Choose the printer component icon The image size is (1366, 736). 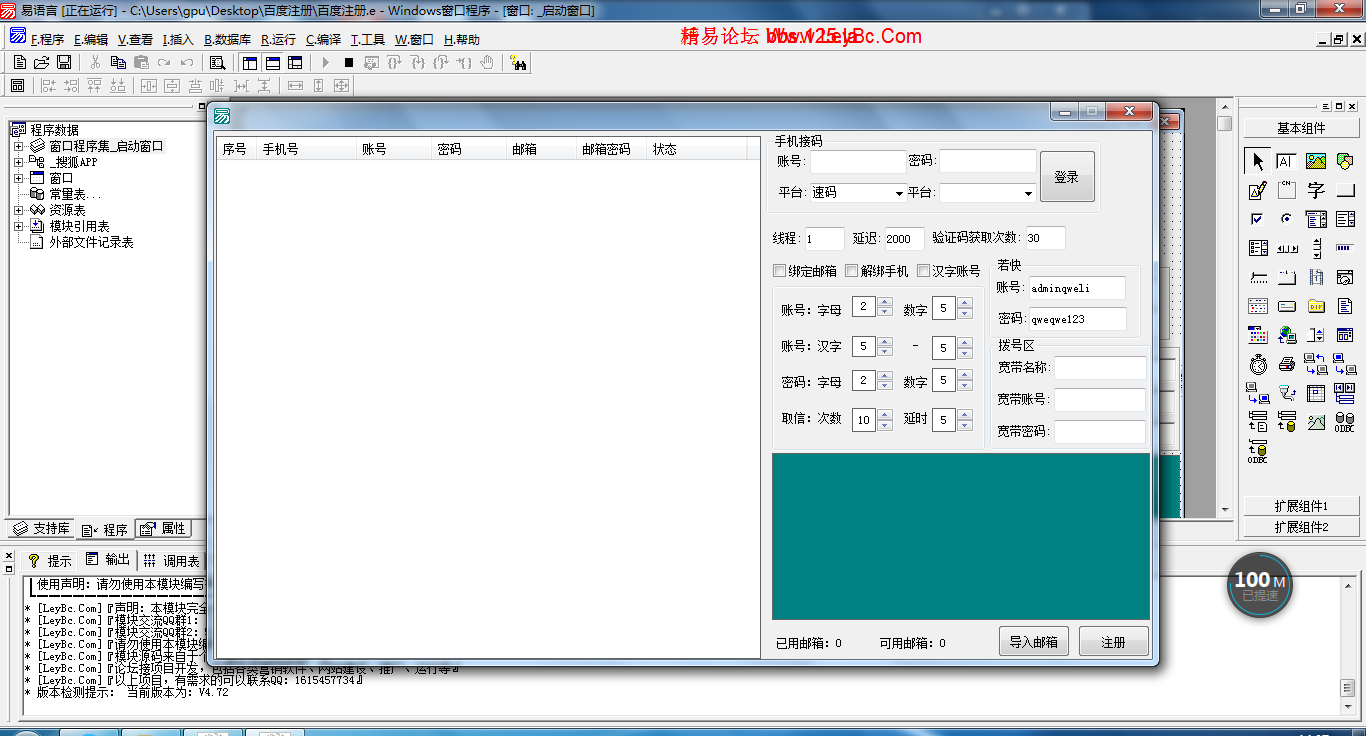coord(1287,364)
